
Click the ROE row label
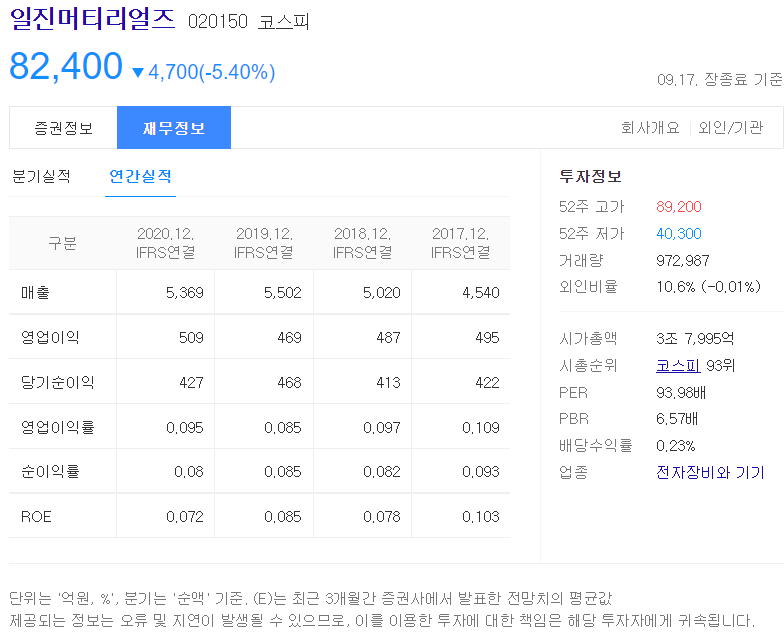click(x=36, y=516)
